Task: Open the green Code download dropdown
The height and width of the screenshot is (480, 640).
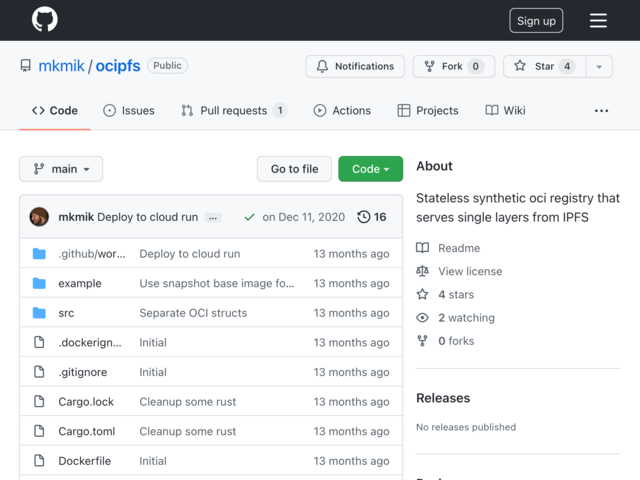Action: point(370,169)
